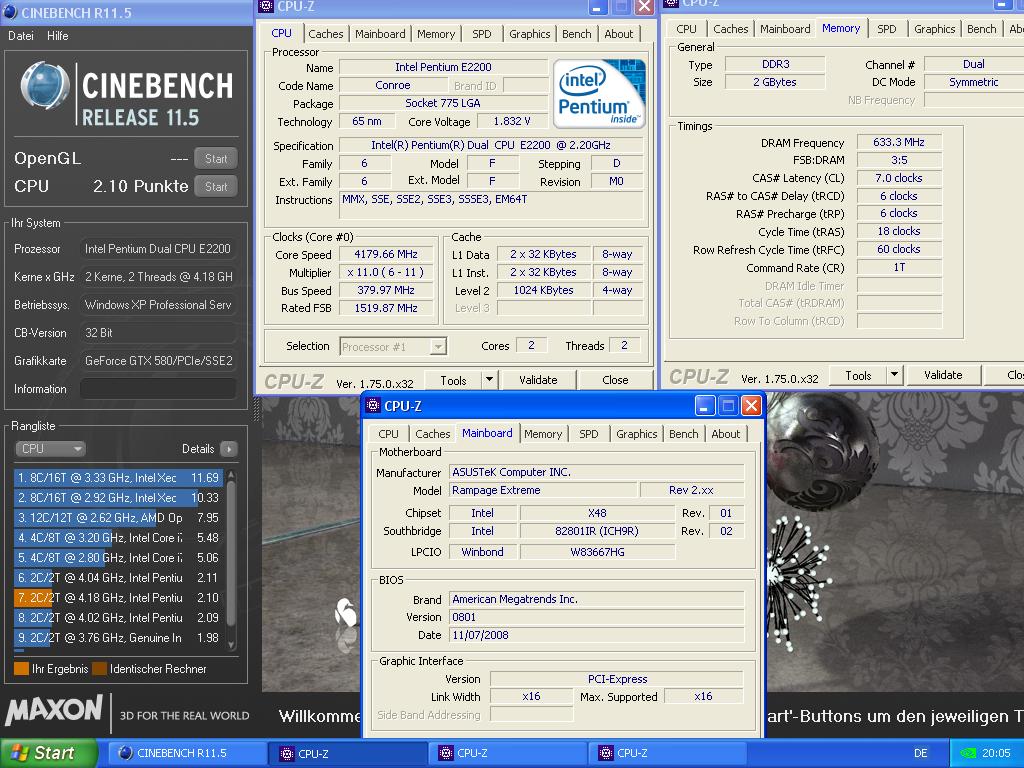Click the DE language indicator
1024x768 pixels.
(x=920, y=753)
